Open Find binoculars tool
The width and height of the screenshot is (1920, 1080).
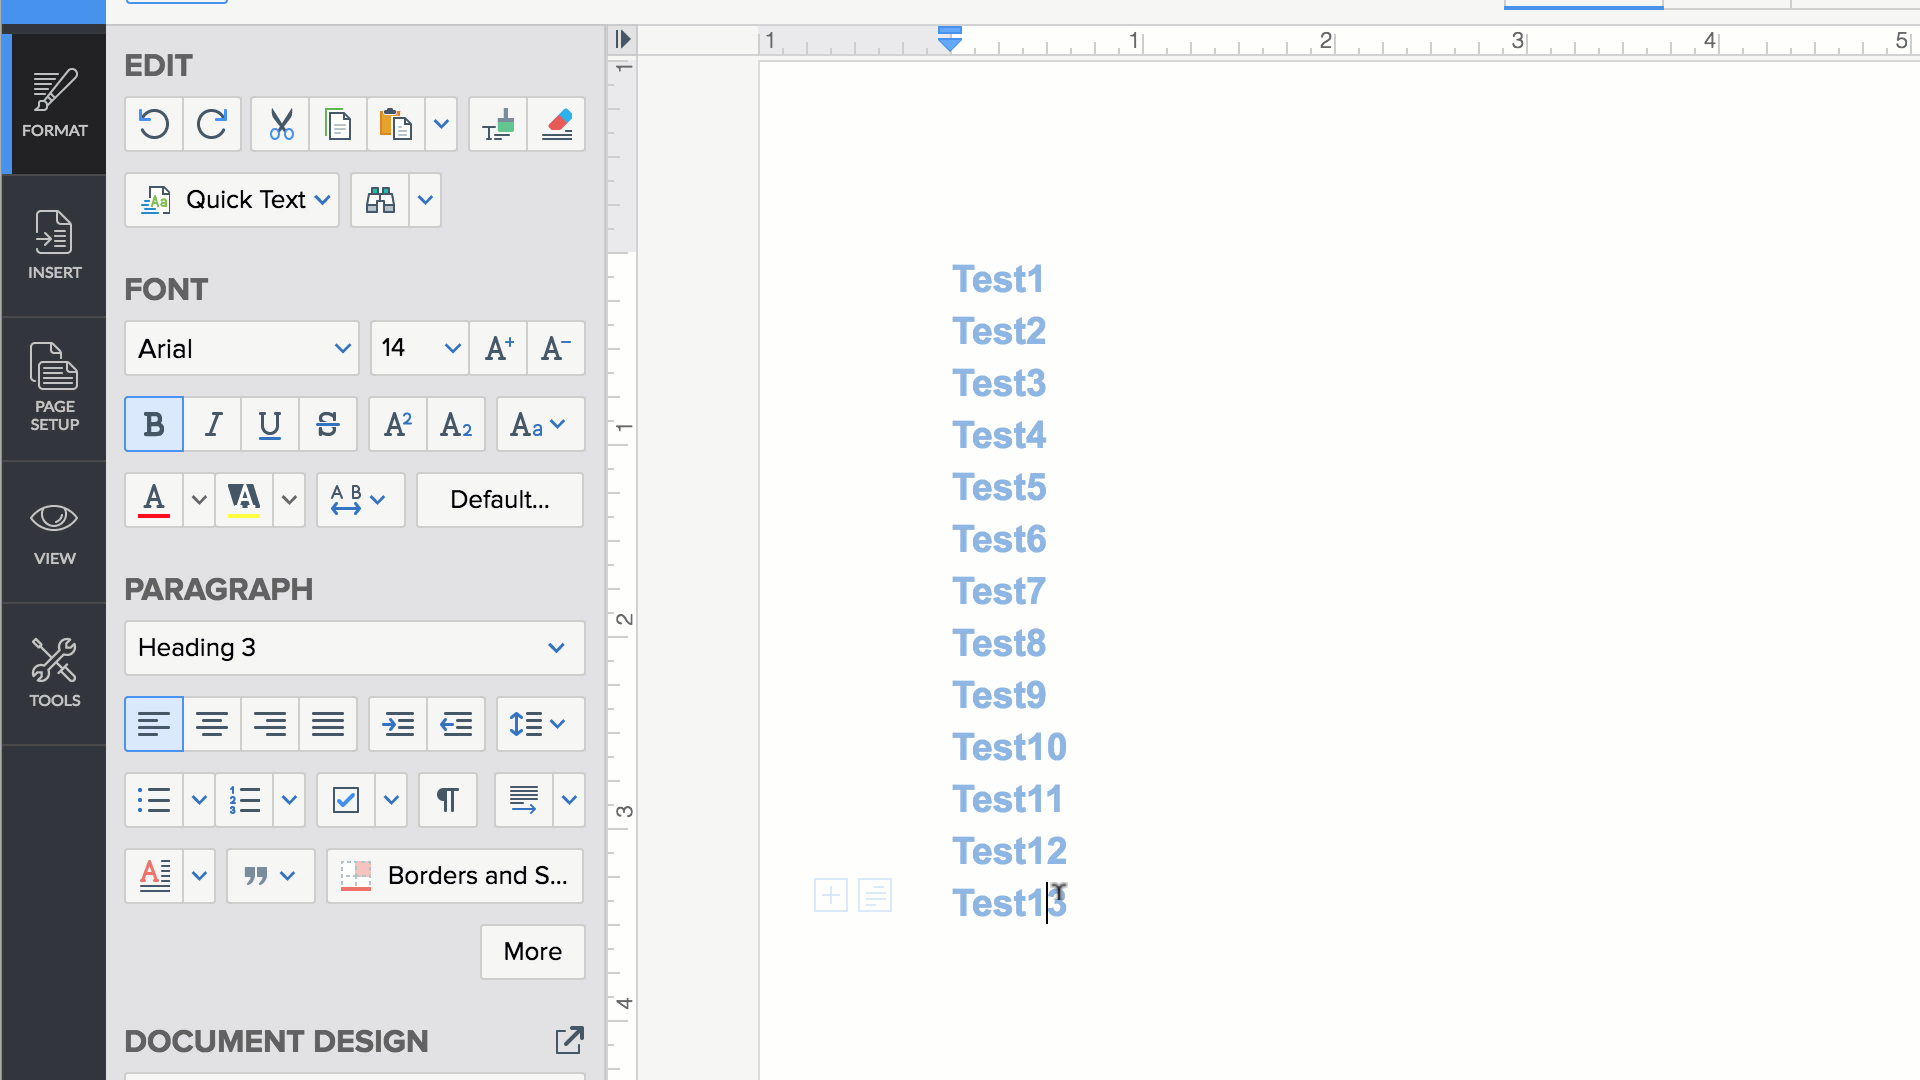[380, 200]
